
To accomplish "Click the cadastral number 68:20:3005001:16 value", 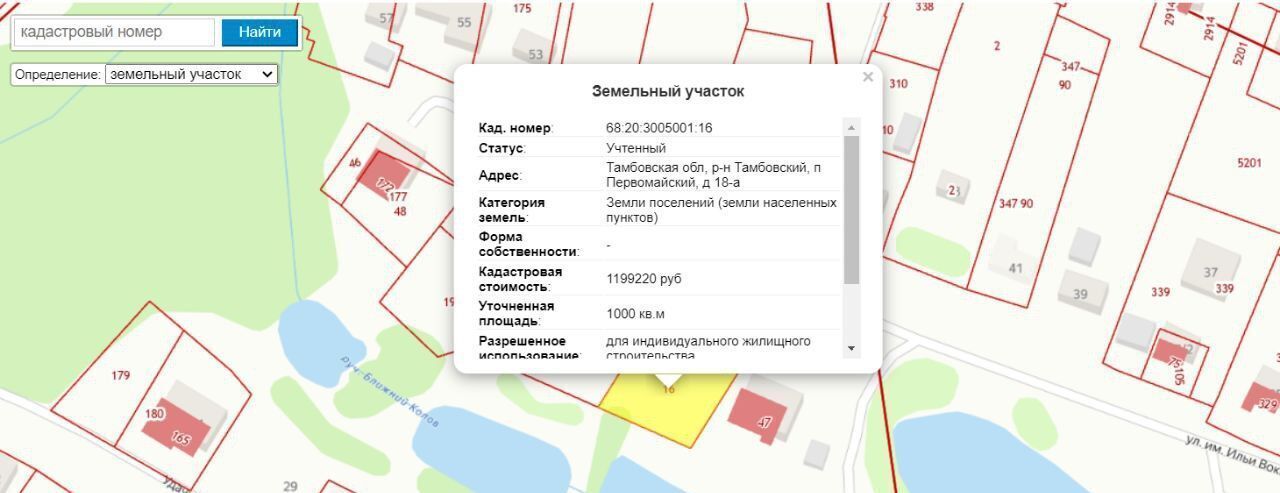I will coord(659,128).
